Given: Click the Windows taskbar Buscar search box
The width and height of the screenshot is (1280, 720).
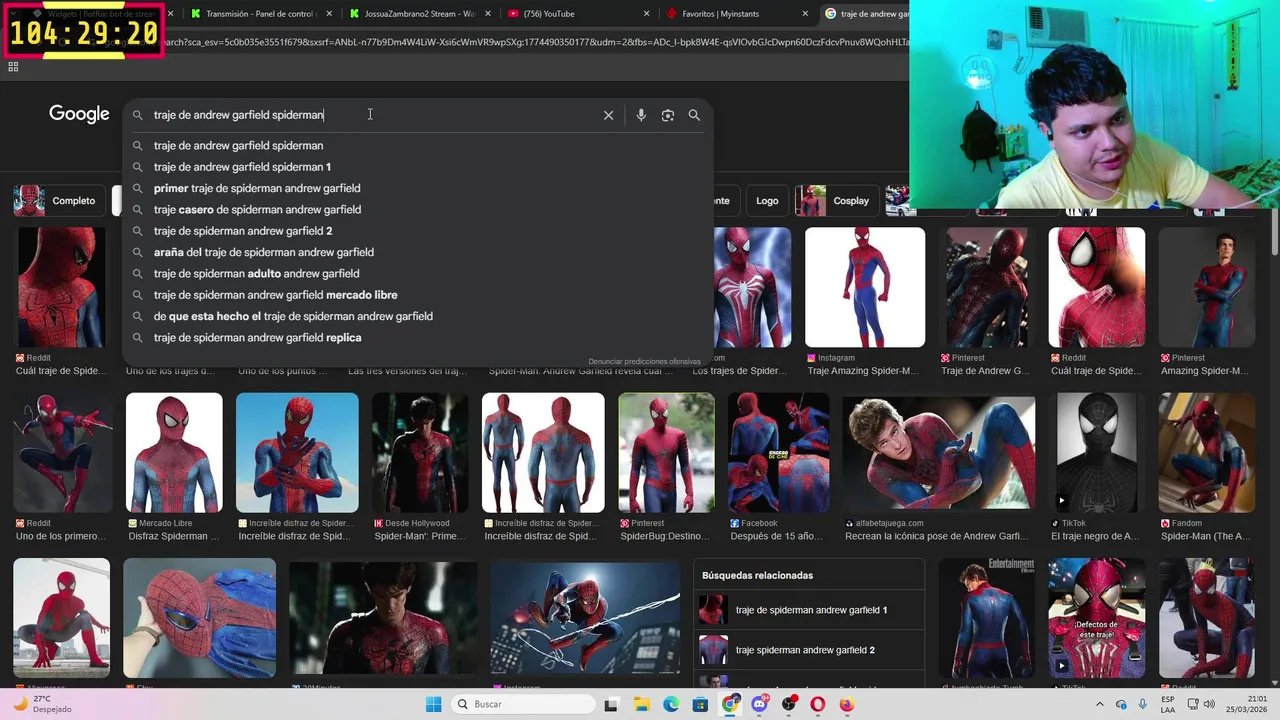Looking at the screenshot, I should pyautogui.click(x=522, y=704).
